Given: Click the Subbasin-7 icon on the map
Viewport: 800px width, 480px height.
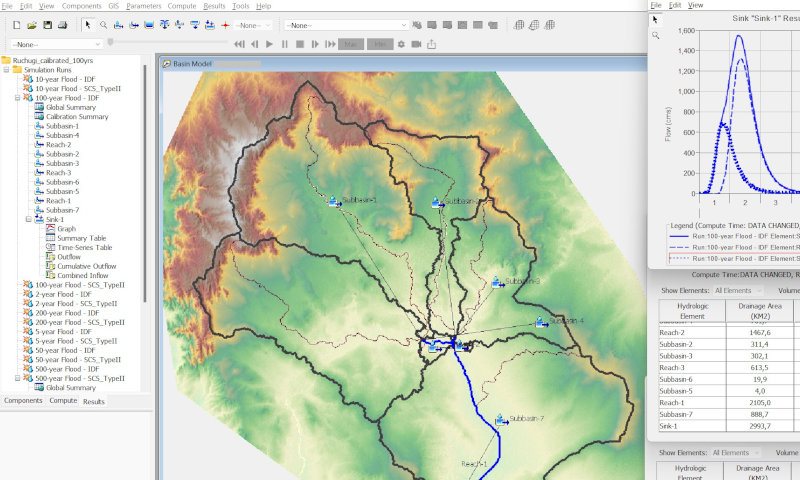Looking at the screenshot, I should tap(500, 420).
